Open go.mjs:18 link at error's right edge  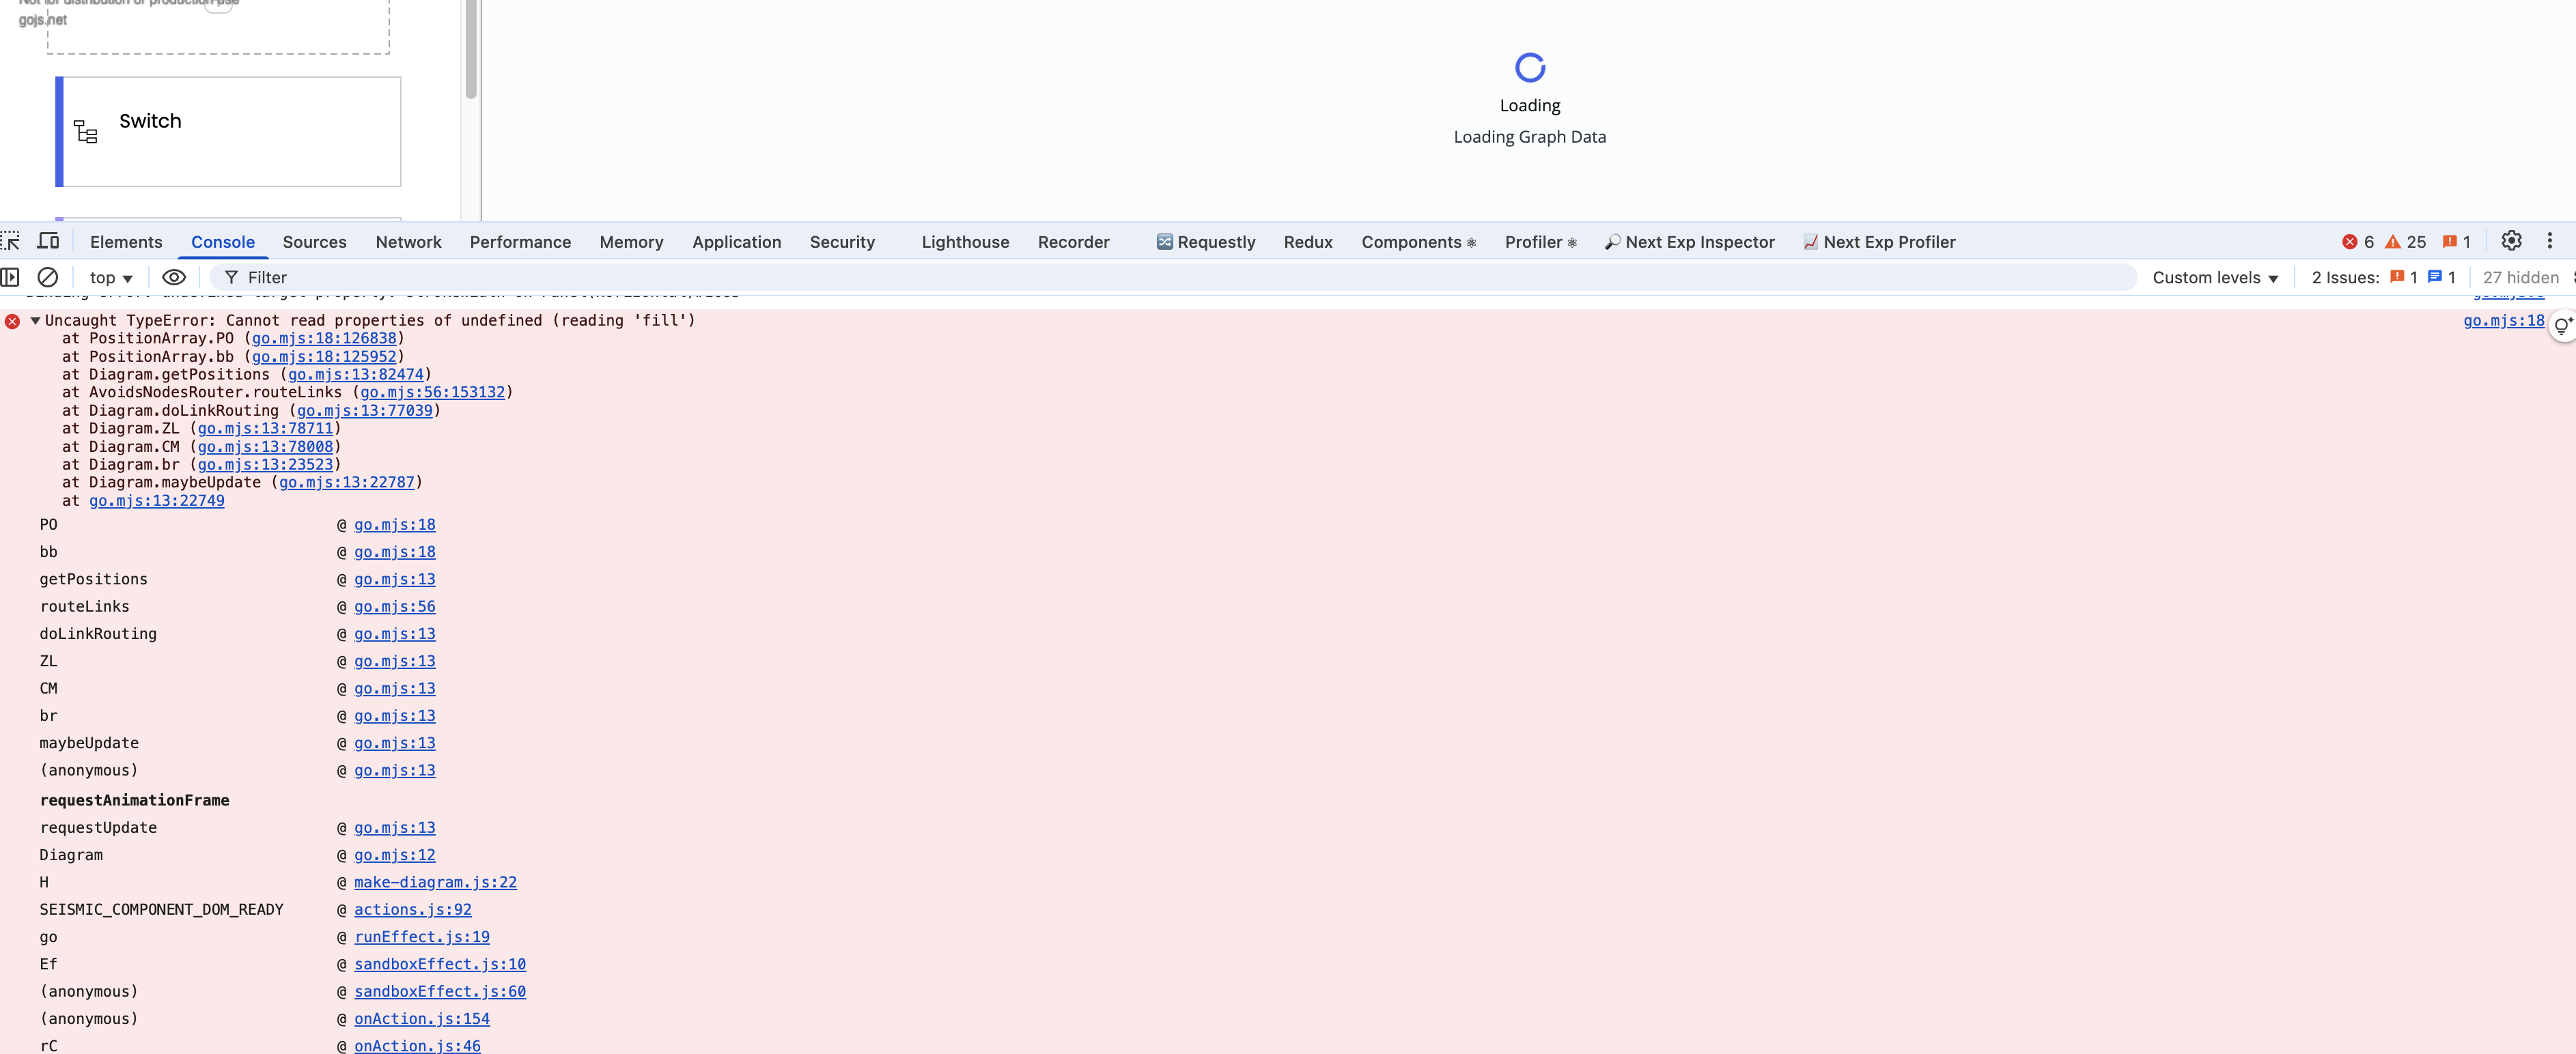point(2503,320)
